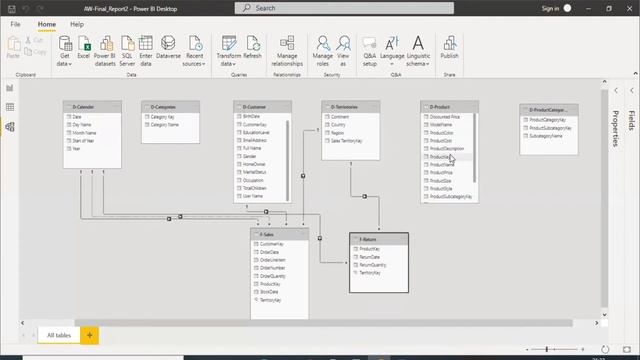Publish the report
640x360 pixels.
coord(449,48)
